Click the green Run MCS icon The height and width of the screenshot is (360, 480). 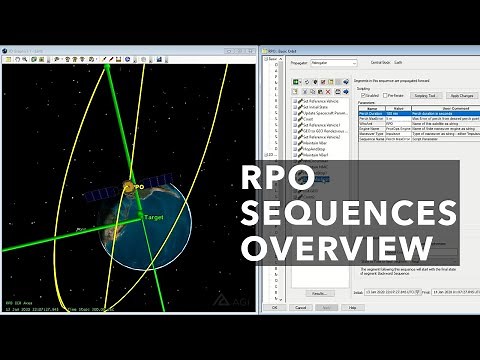pos(295,82)
